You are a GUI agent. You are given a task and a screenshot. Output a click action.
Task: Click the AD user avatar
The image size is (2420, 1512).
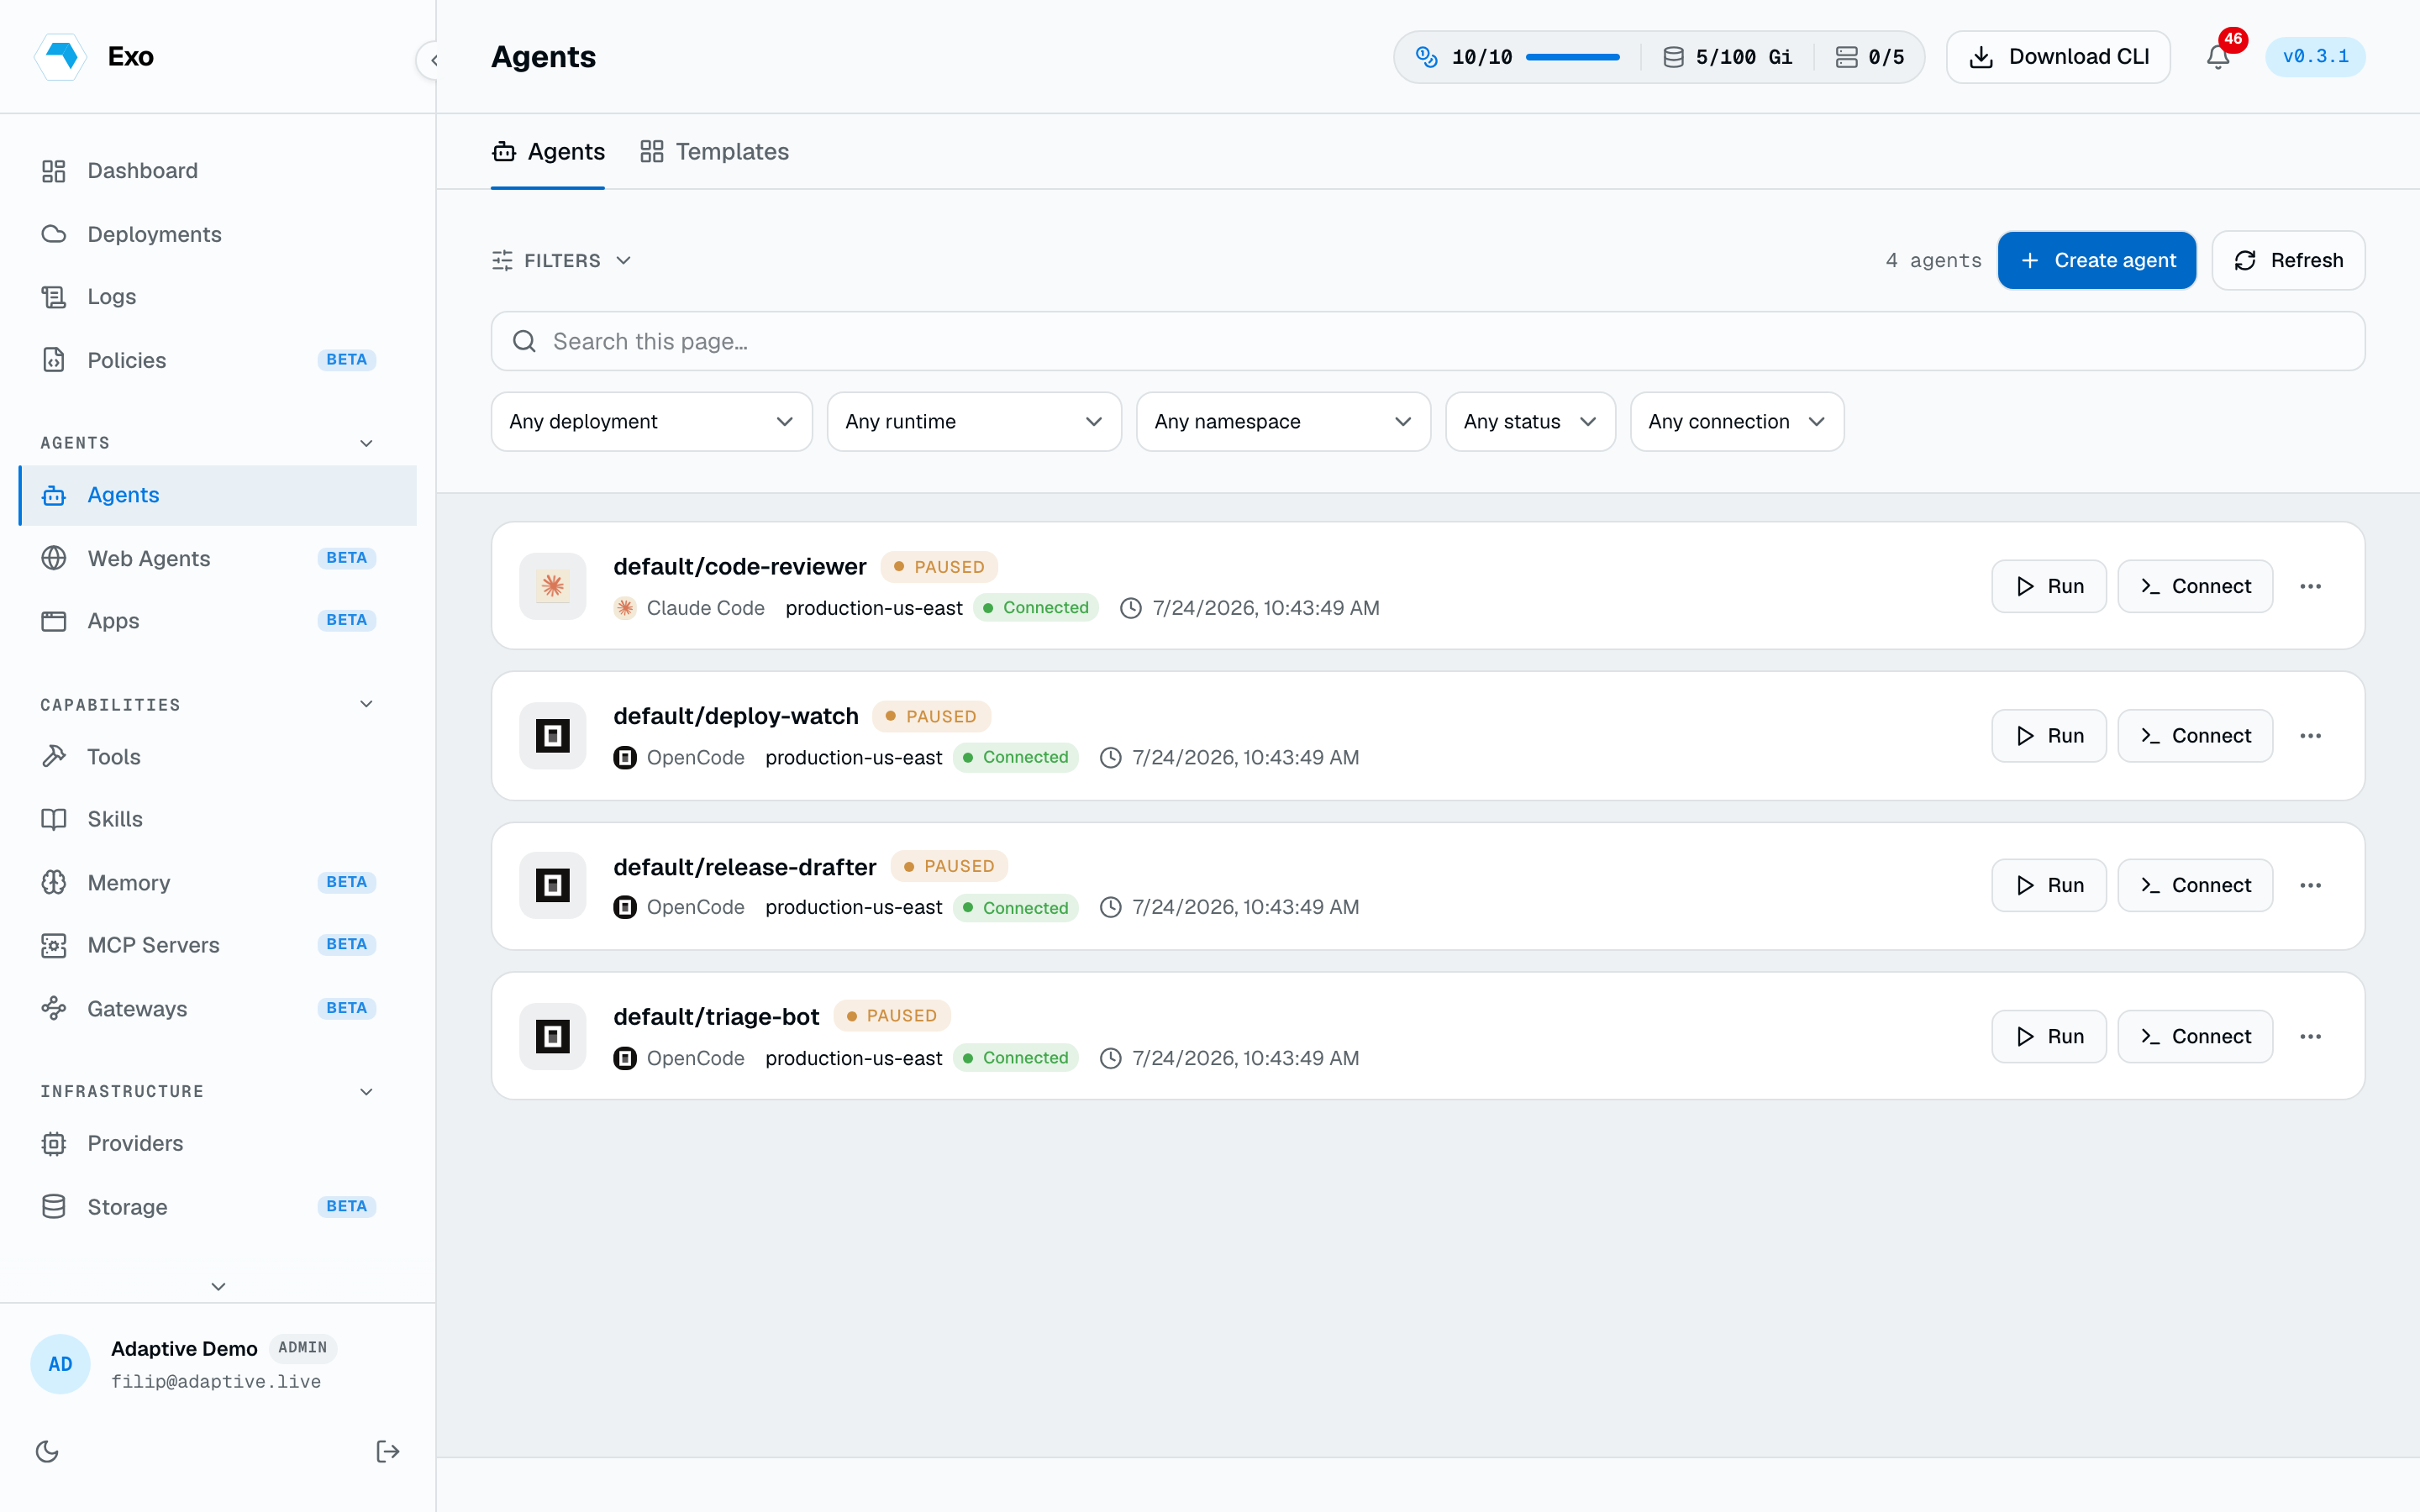point(60,1364)
